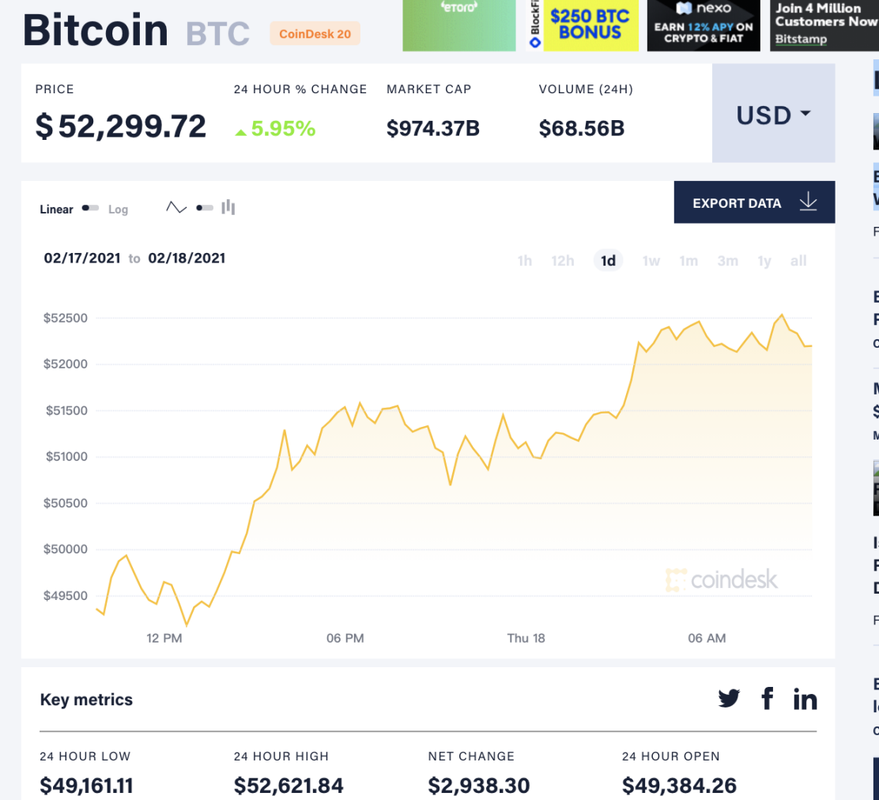Open the USD currency dropdown

pos(773,115)
